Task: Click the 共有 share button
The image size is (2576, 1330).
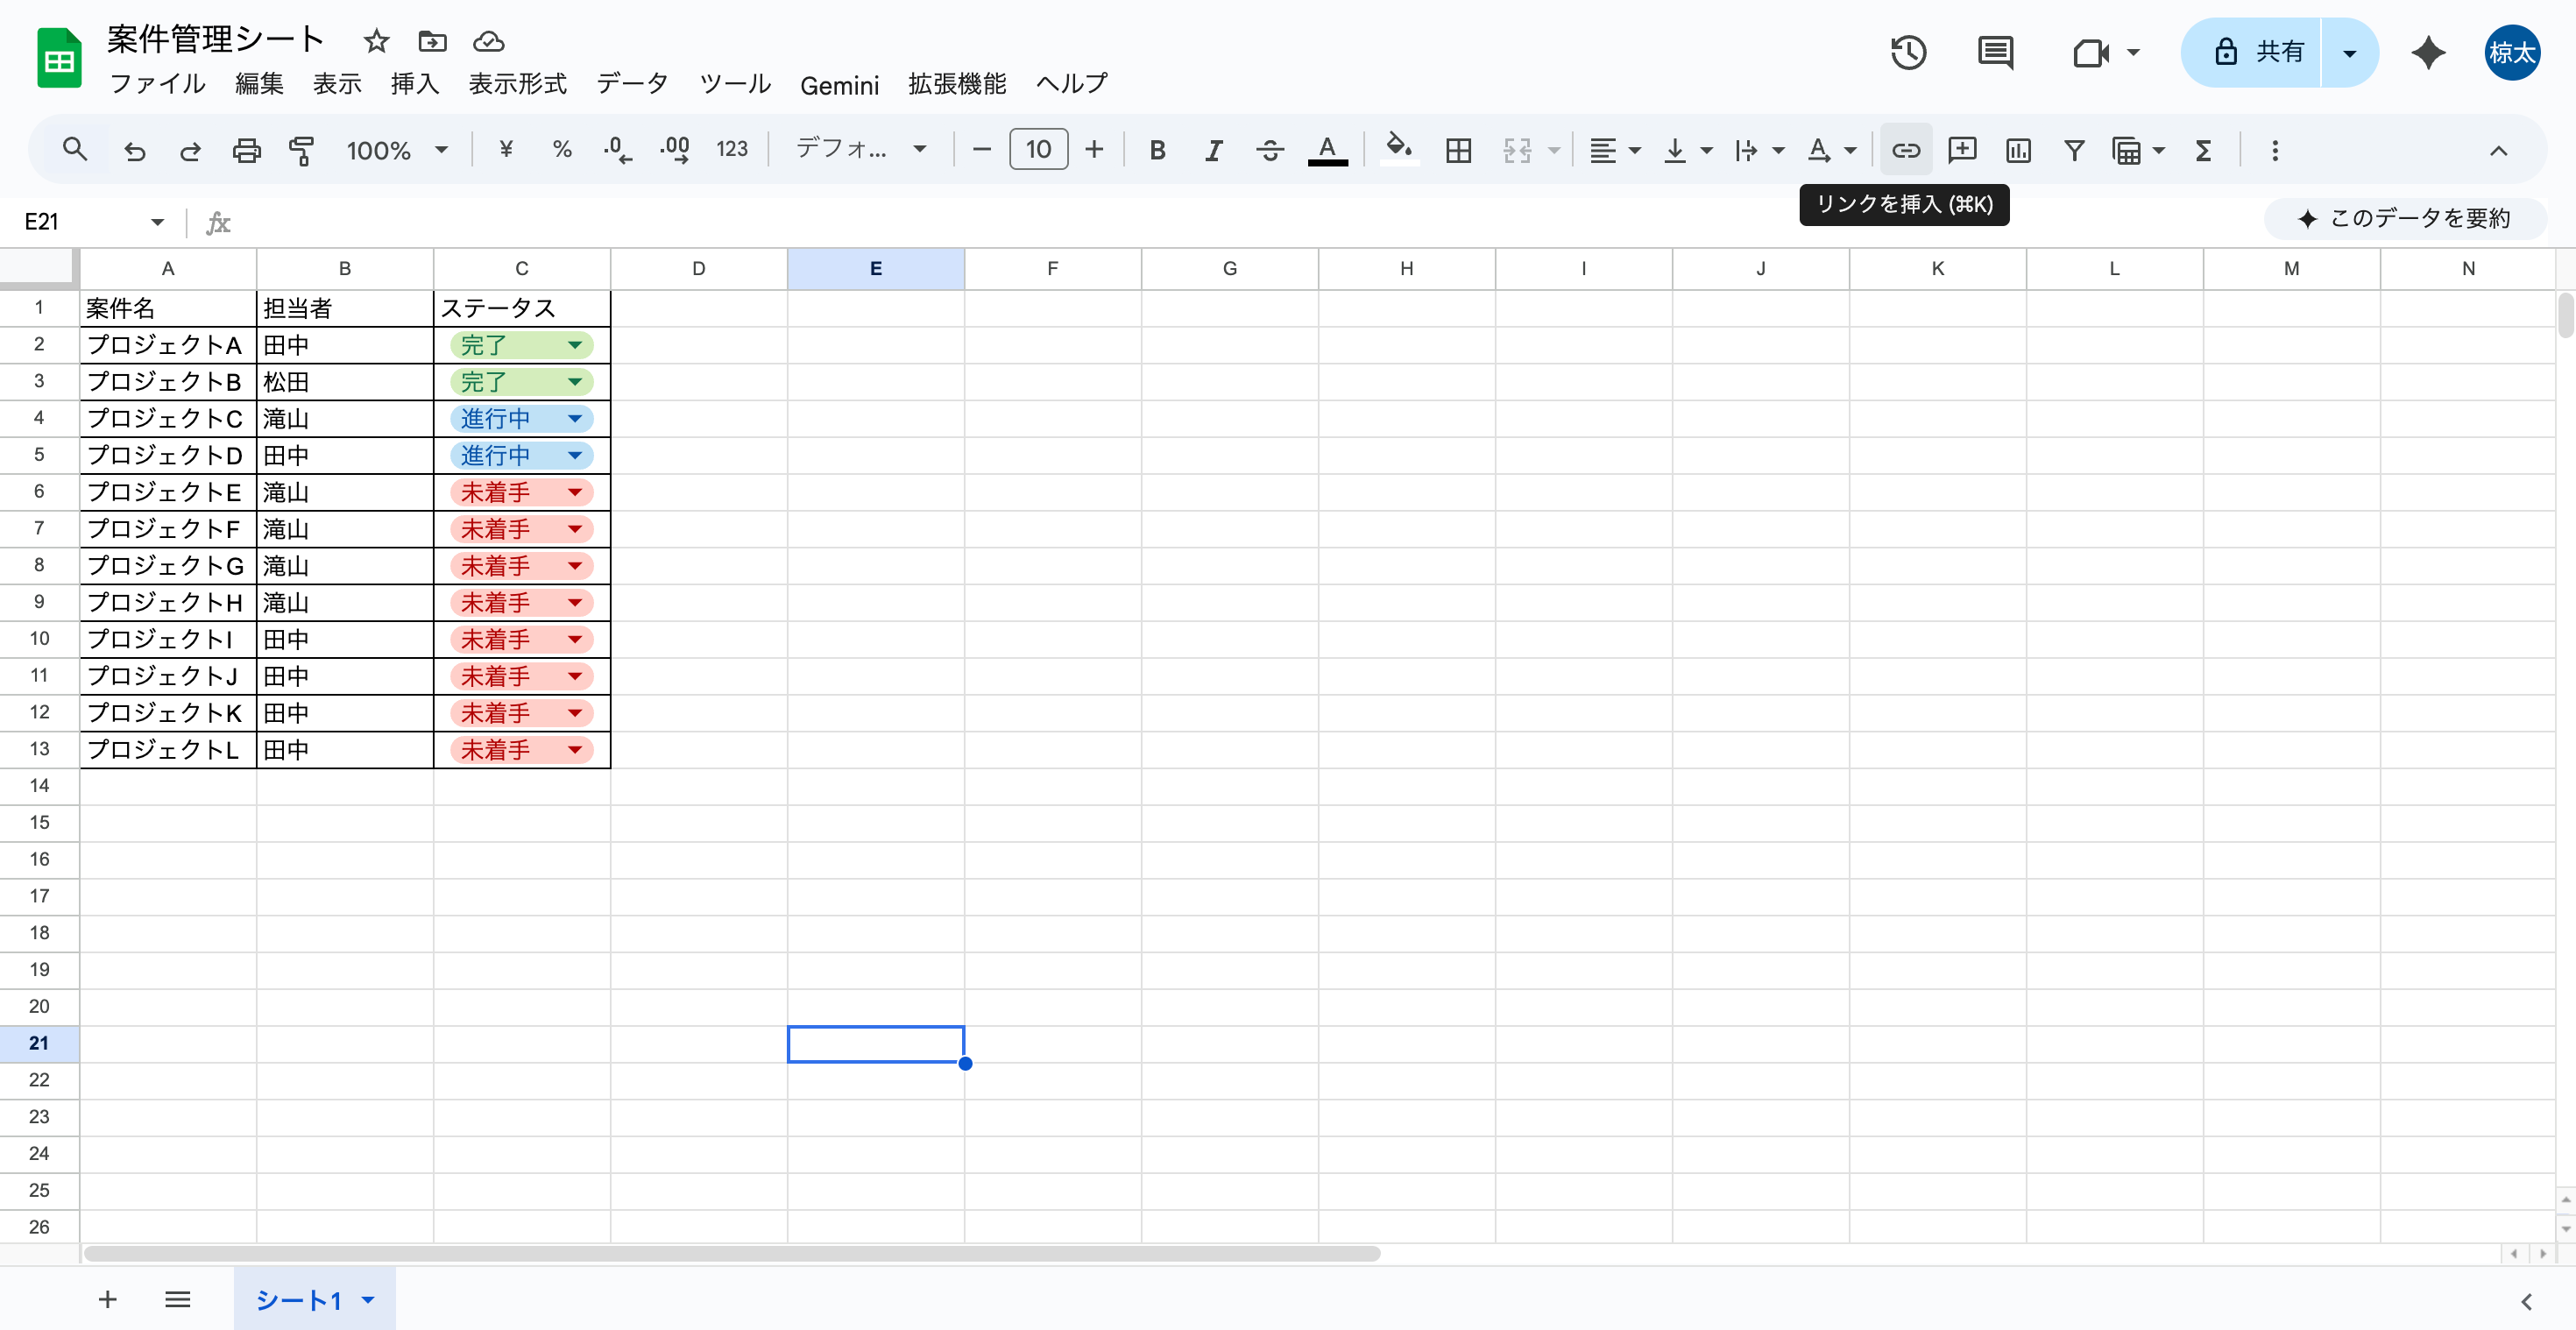Action: coord(2258,52)
